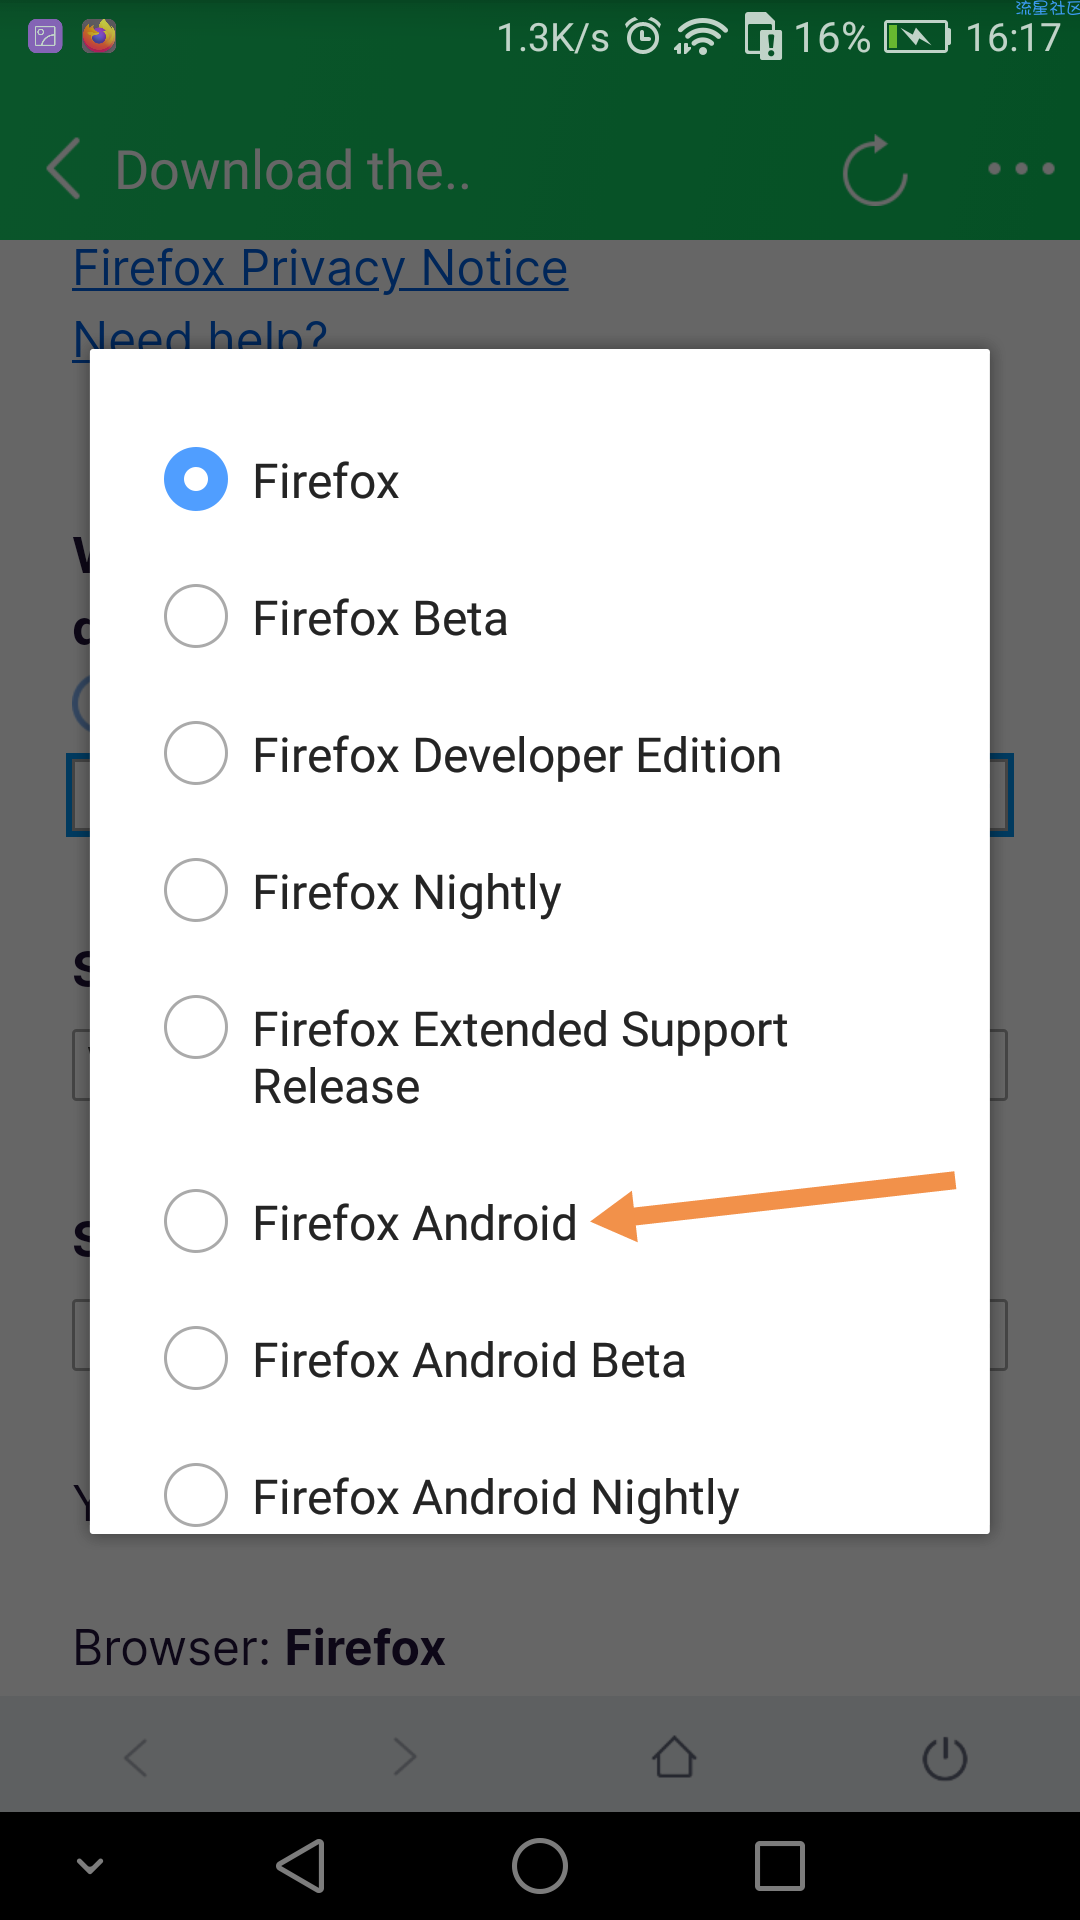Choose the Firefox Developer Edition option
The width and height of the screenshot is (1080, 1920).
tap(196, 754)
